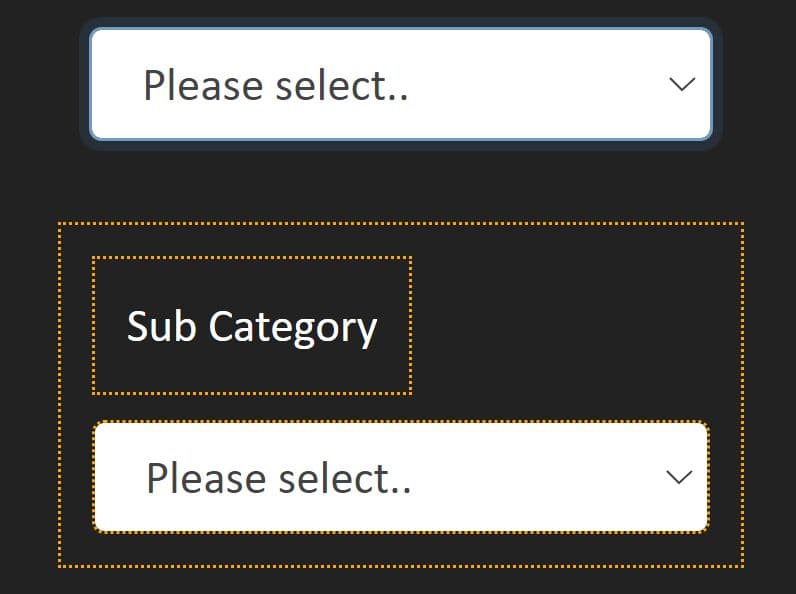
Task: Click the Sub Category dropdown chevron arrow
Action: pyautogui.click(x=679, y=477)
